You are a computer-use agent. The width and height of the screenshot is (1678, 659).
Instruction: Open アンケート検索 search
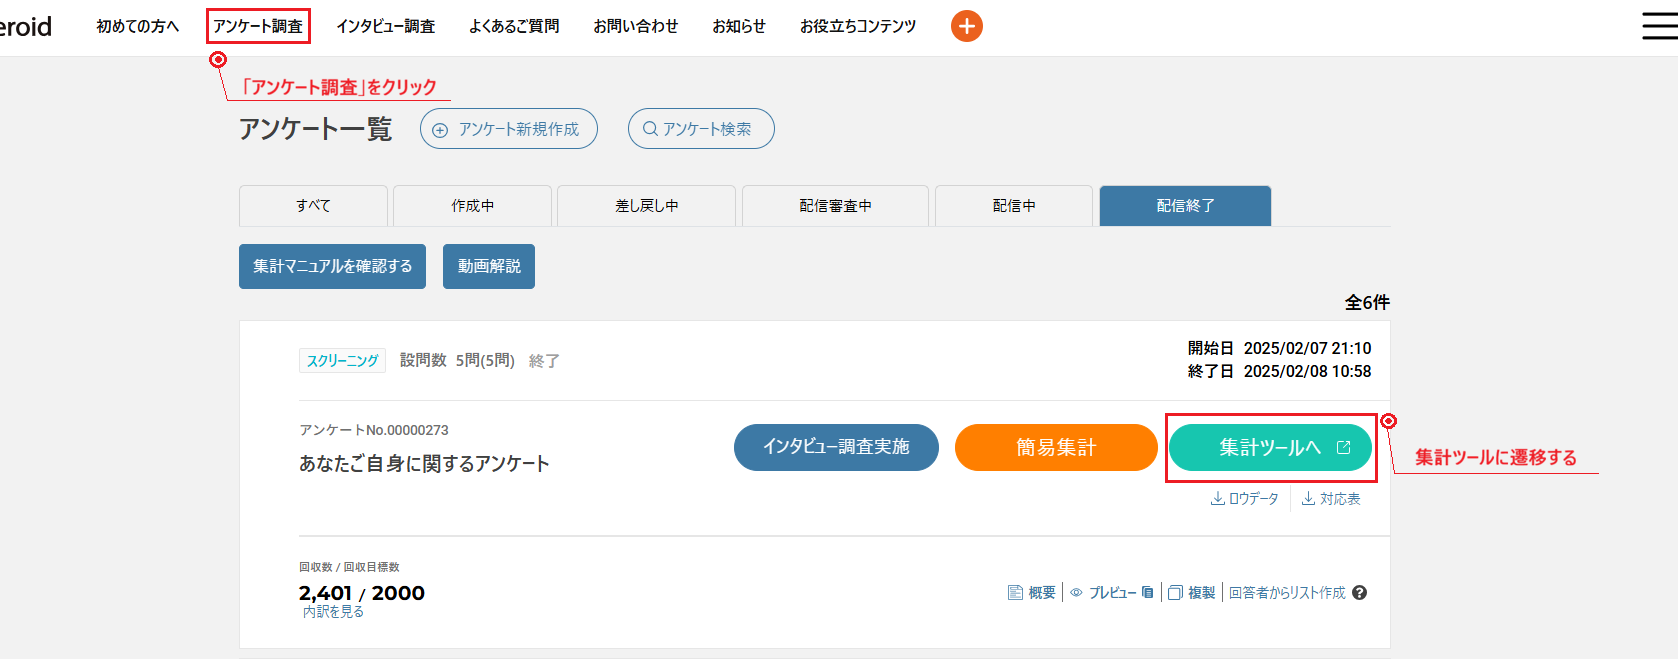click(700, 129)
